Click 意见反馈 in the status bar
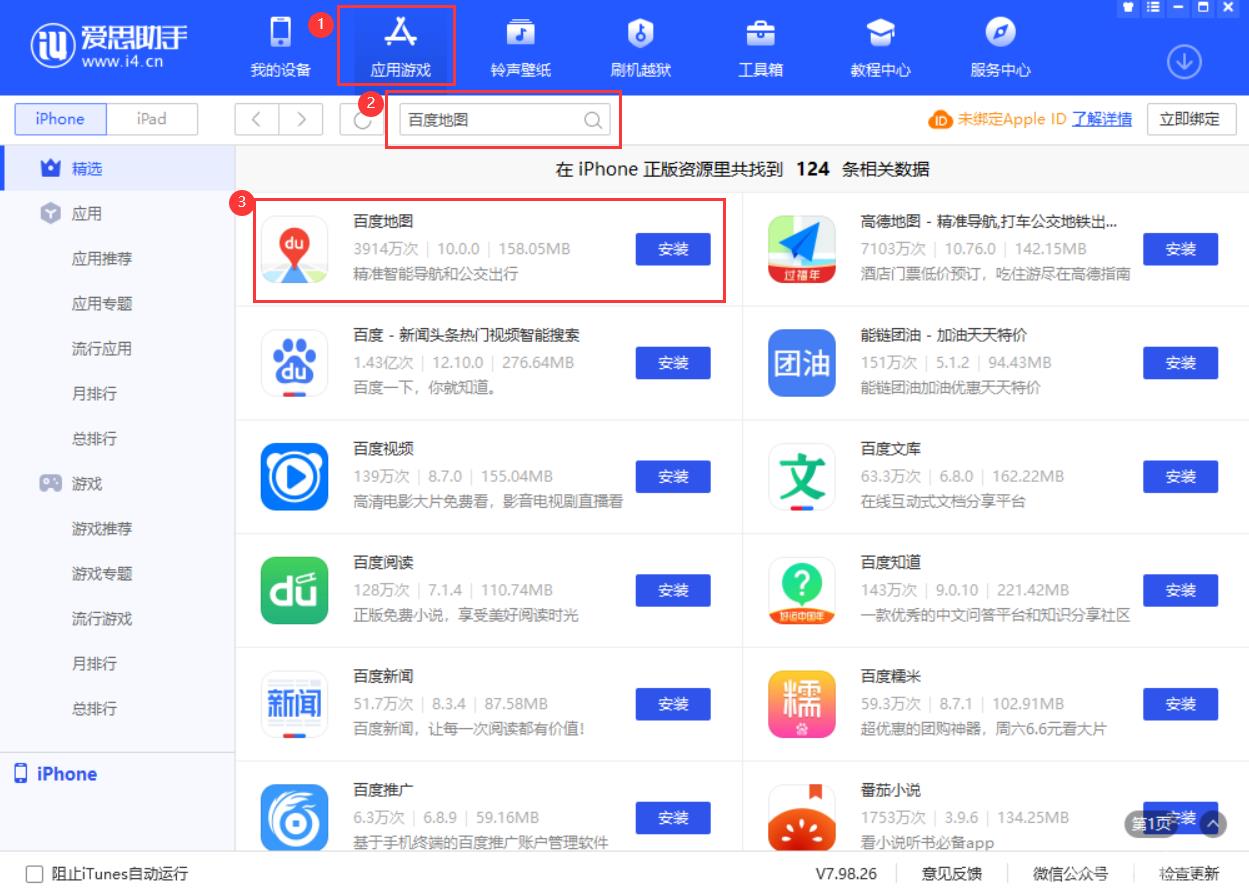This screenshot has height=894, width=1249. pyautogui.click(x=952, y=874)
